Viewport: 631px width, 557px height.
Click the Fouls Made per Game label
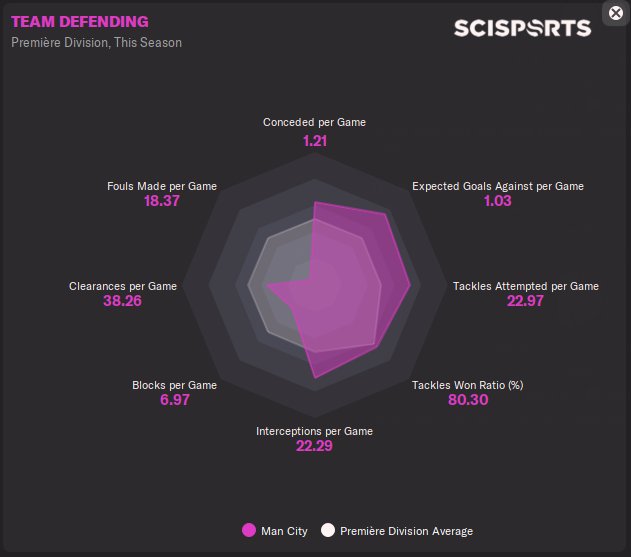click(162, 186)
